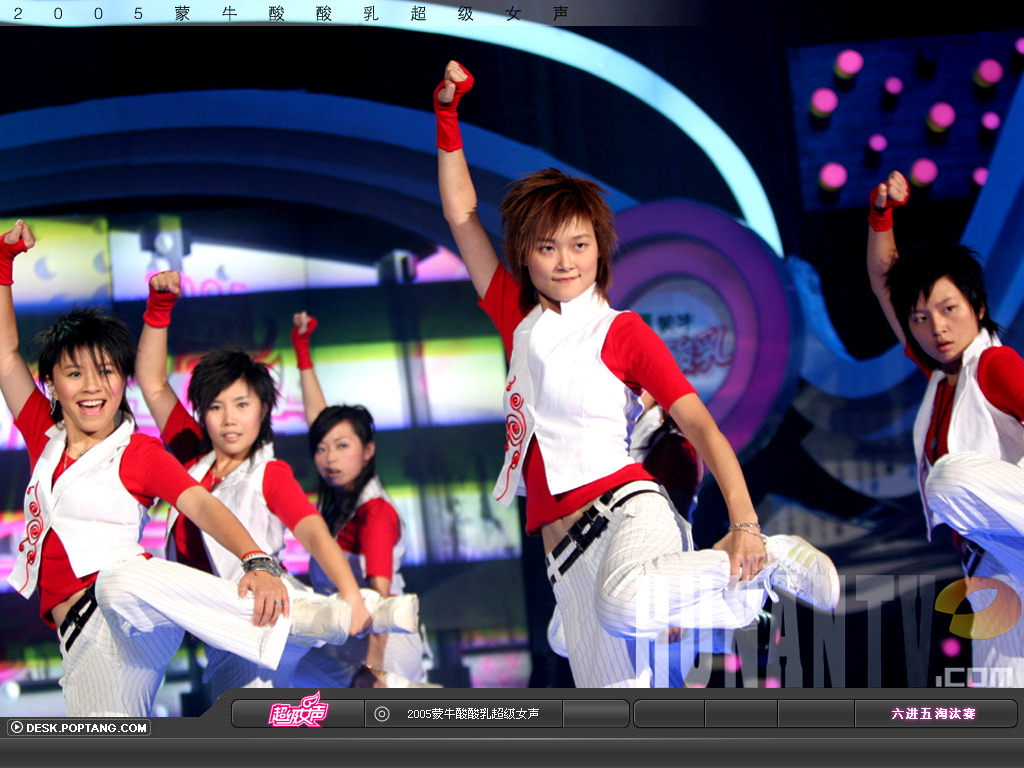Click the top title text 2005 蒙牛酸酸乳超级女声
This screenshot has height=768, width=1024.
click(290, 14)
